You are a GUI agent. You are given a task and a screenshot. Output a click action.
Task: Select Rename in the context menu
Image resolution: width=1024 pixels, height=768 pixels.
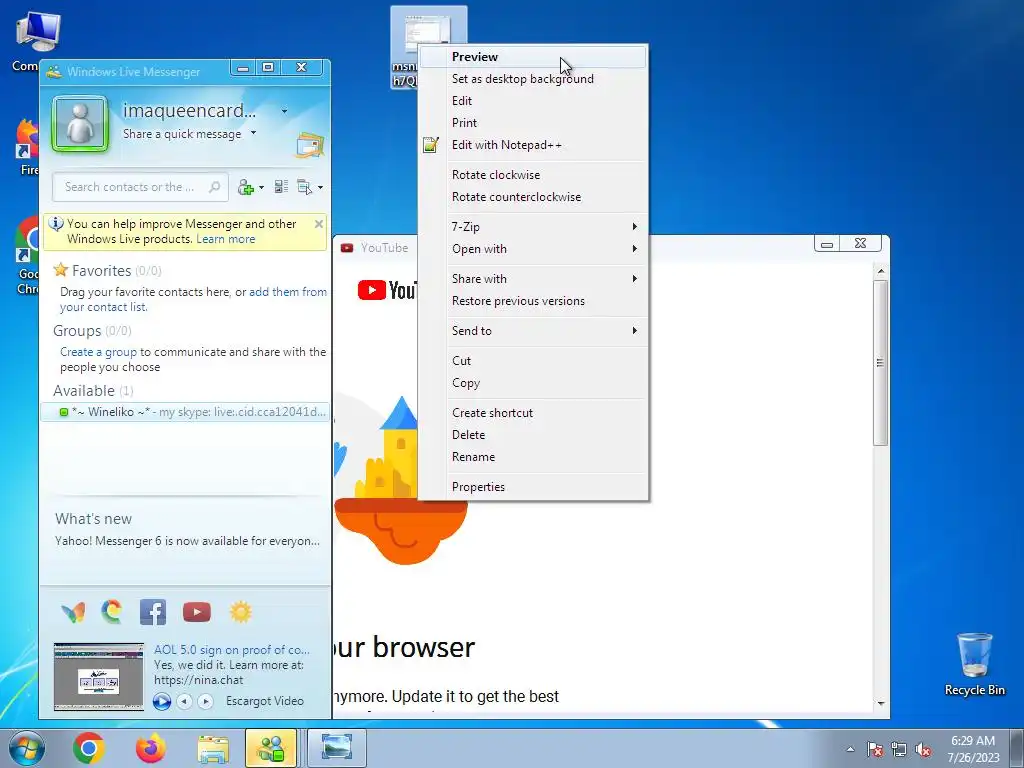coord(533,457)
